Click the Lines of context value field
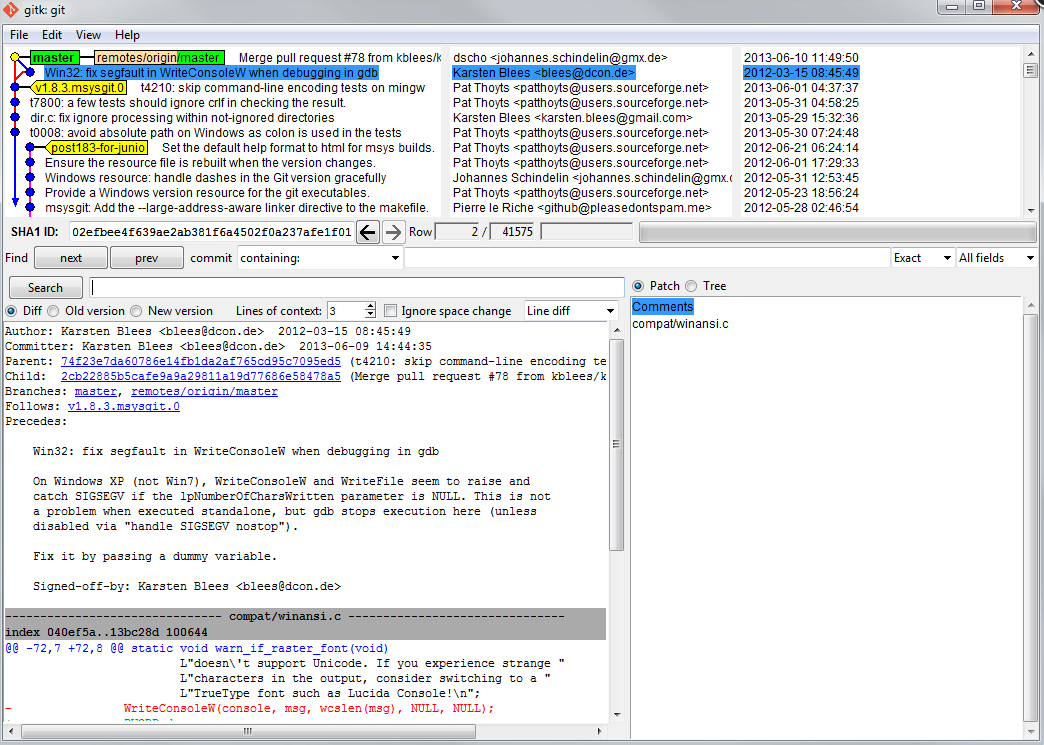This screenshot has width=1044, height=745. click(x=346, y=311)
